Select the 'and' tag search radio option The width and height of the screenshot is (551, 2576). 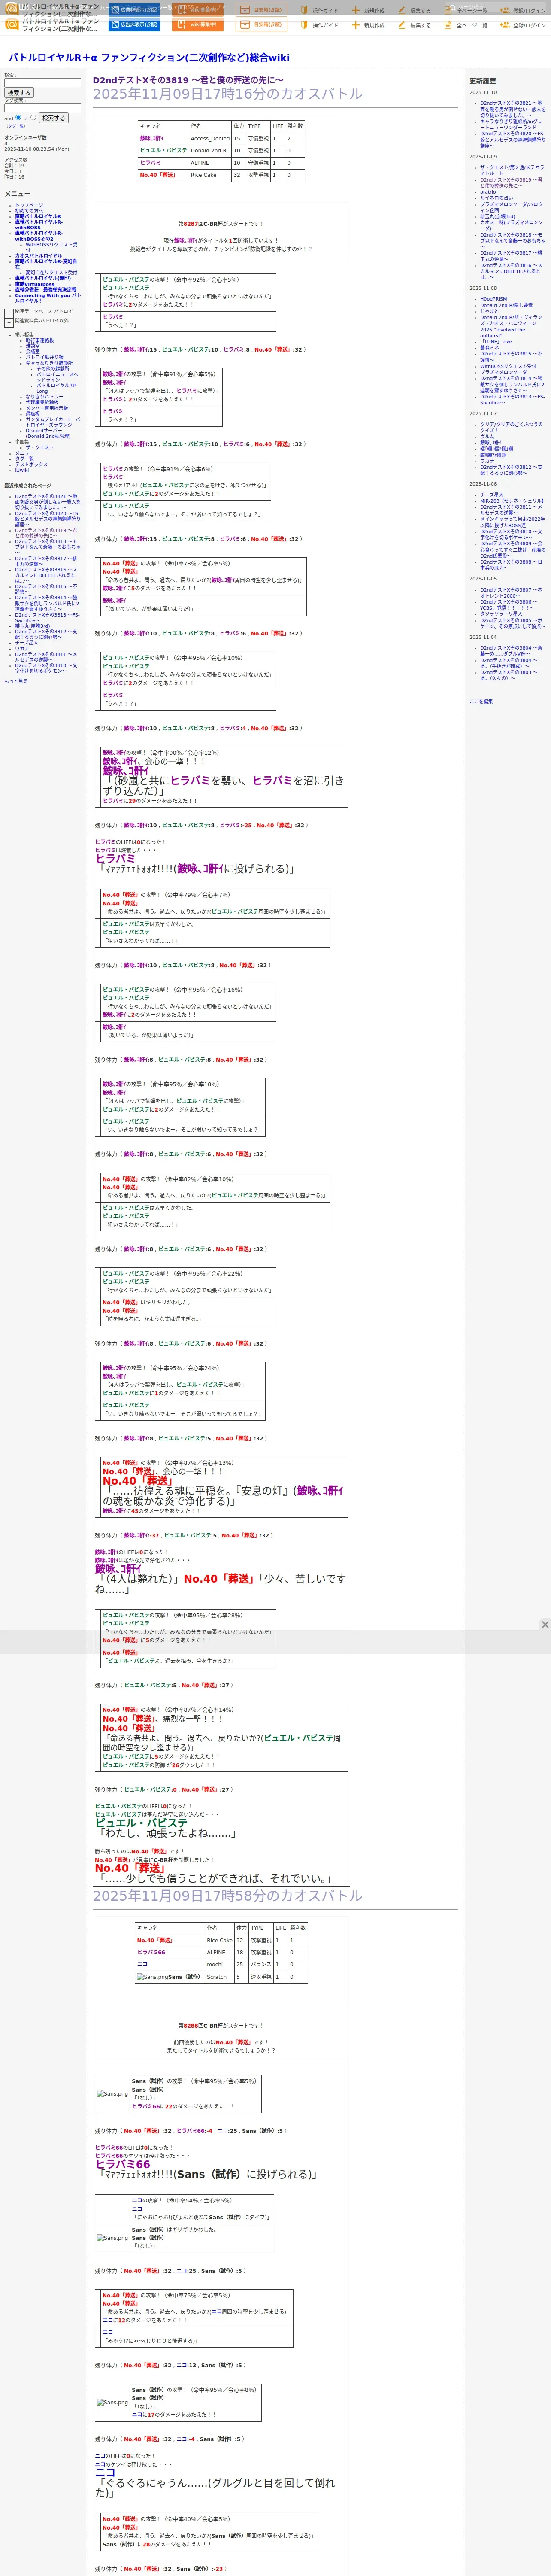(x=17, y=117)
